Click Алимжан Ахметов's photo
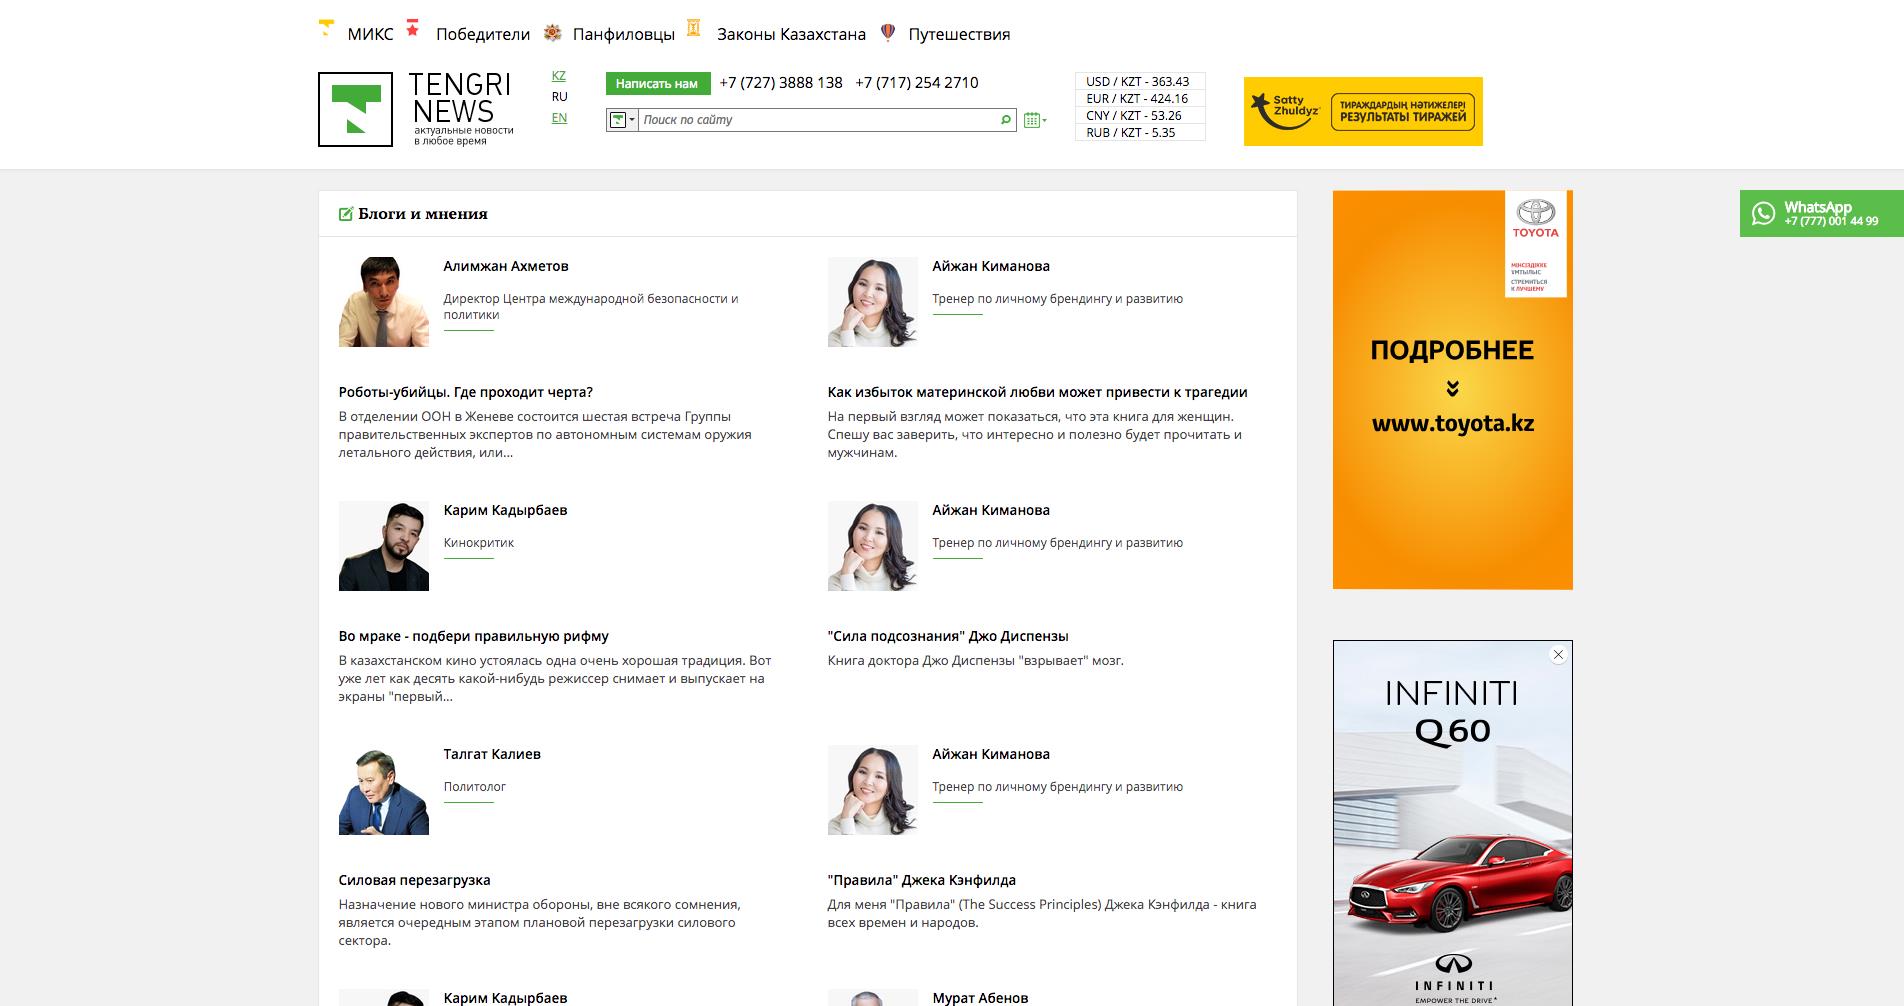This screenshot has width=1904, height=1006. click(384, 302)
